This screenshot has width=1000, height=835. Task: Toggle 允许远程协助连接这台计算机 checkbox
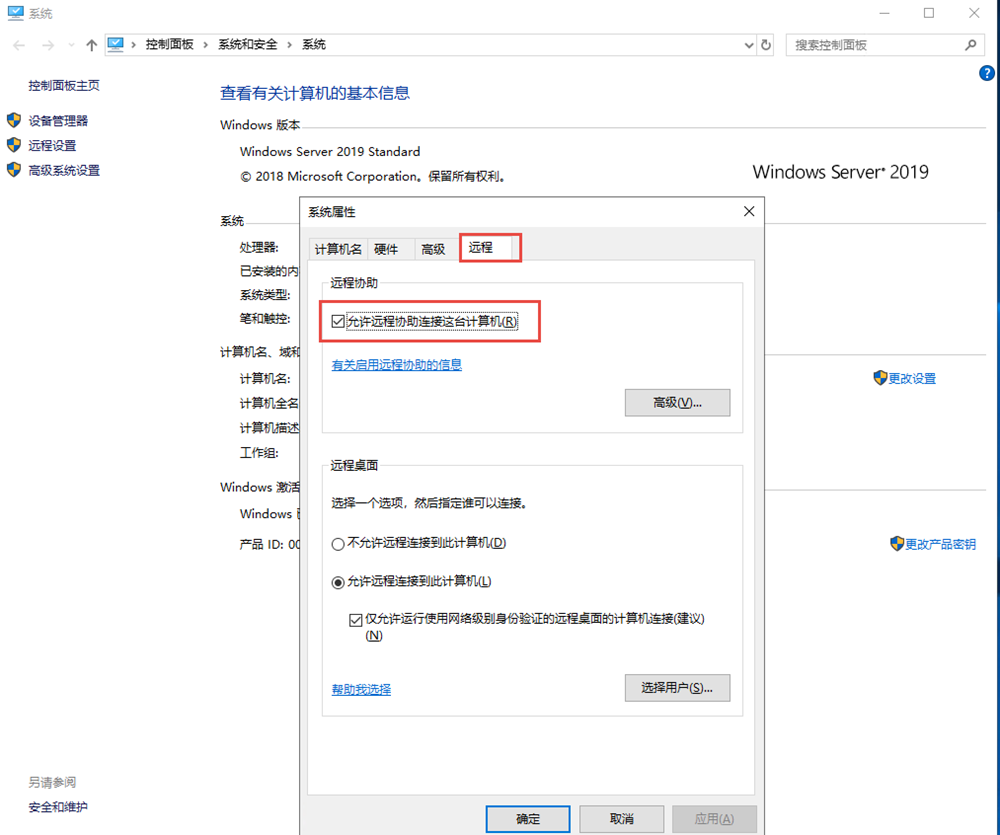[x=338, y=322]
